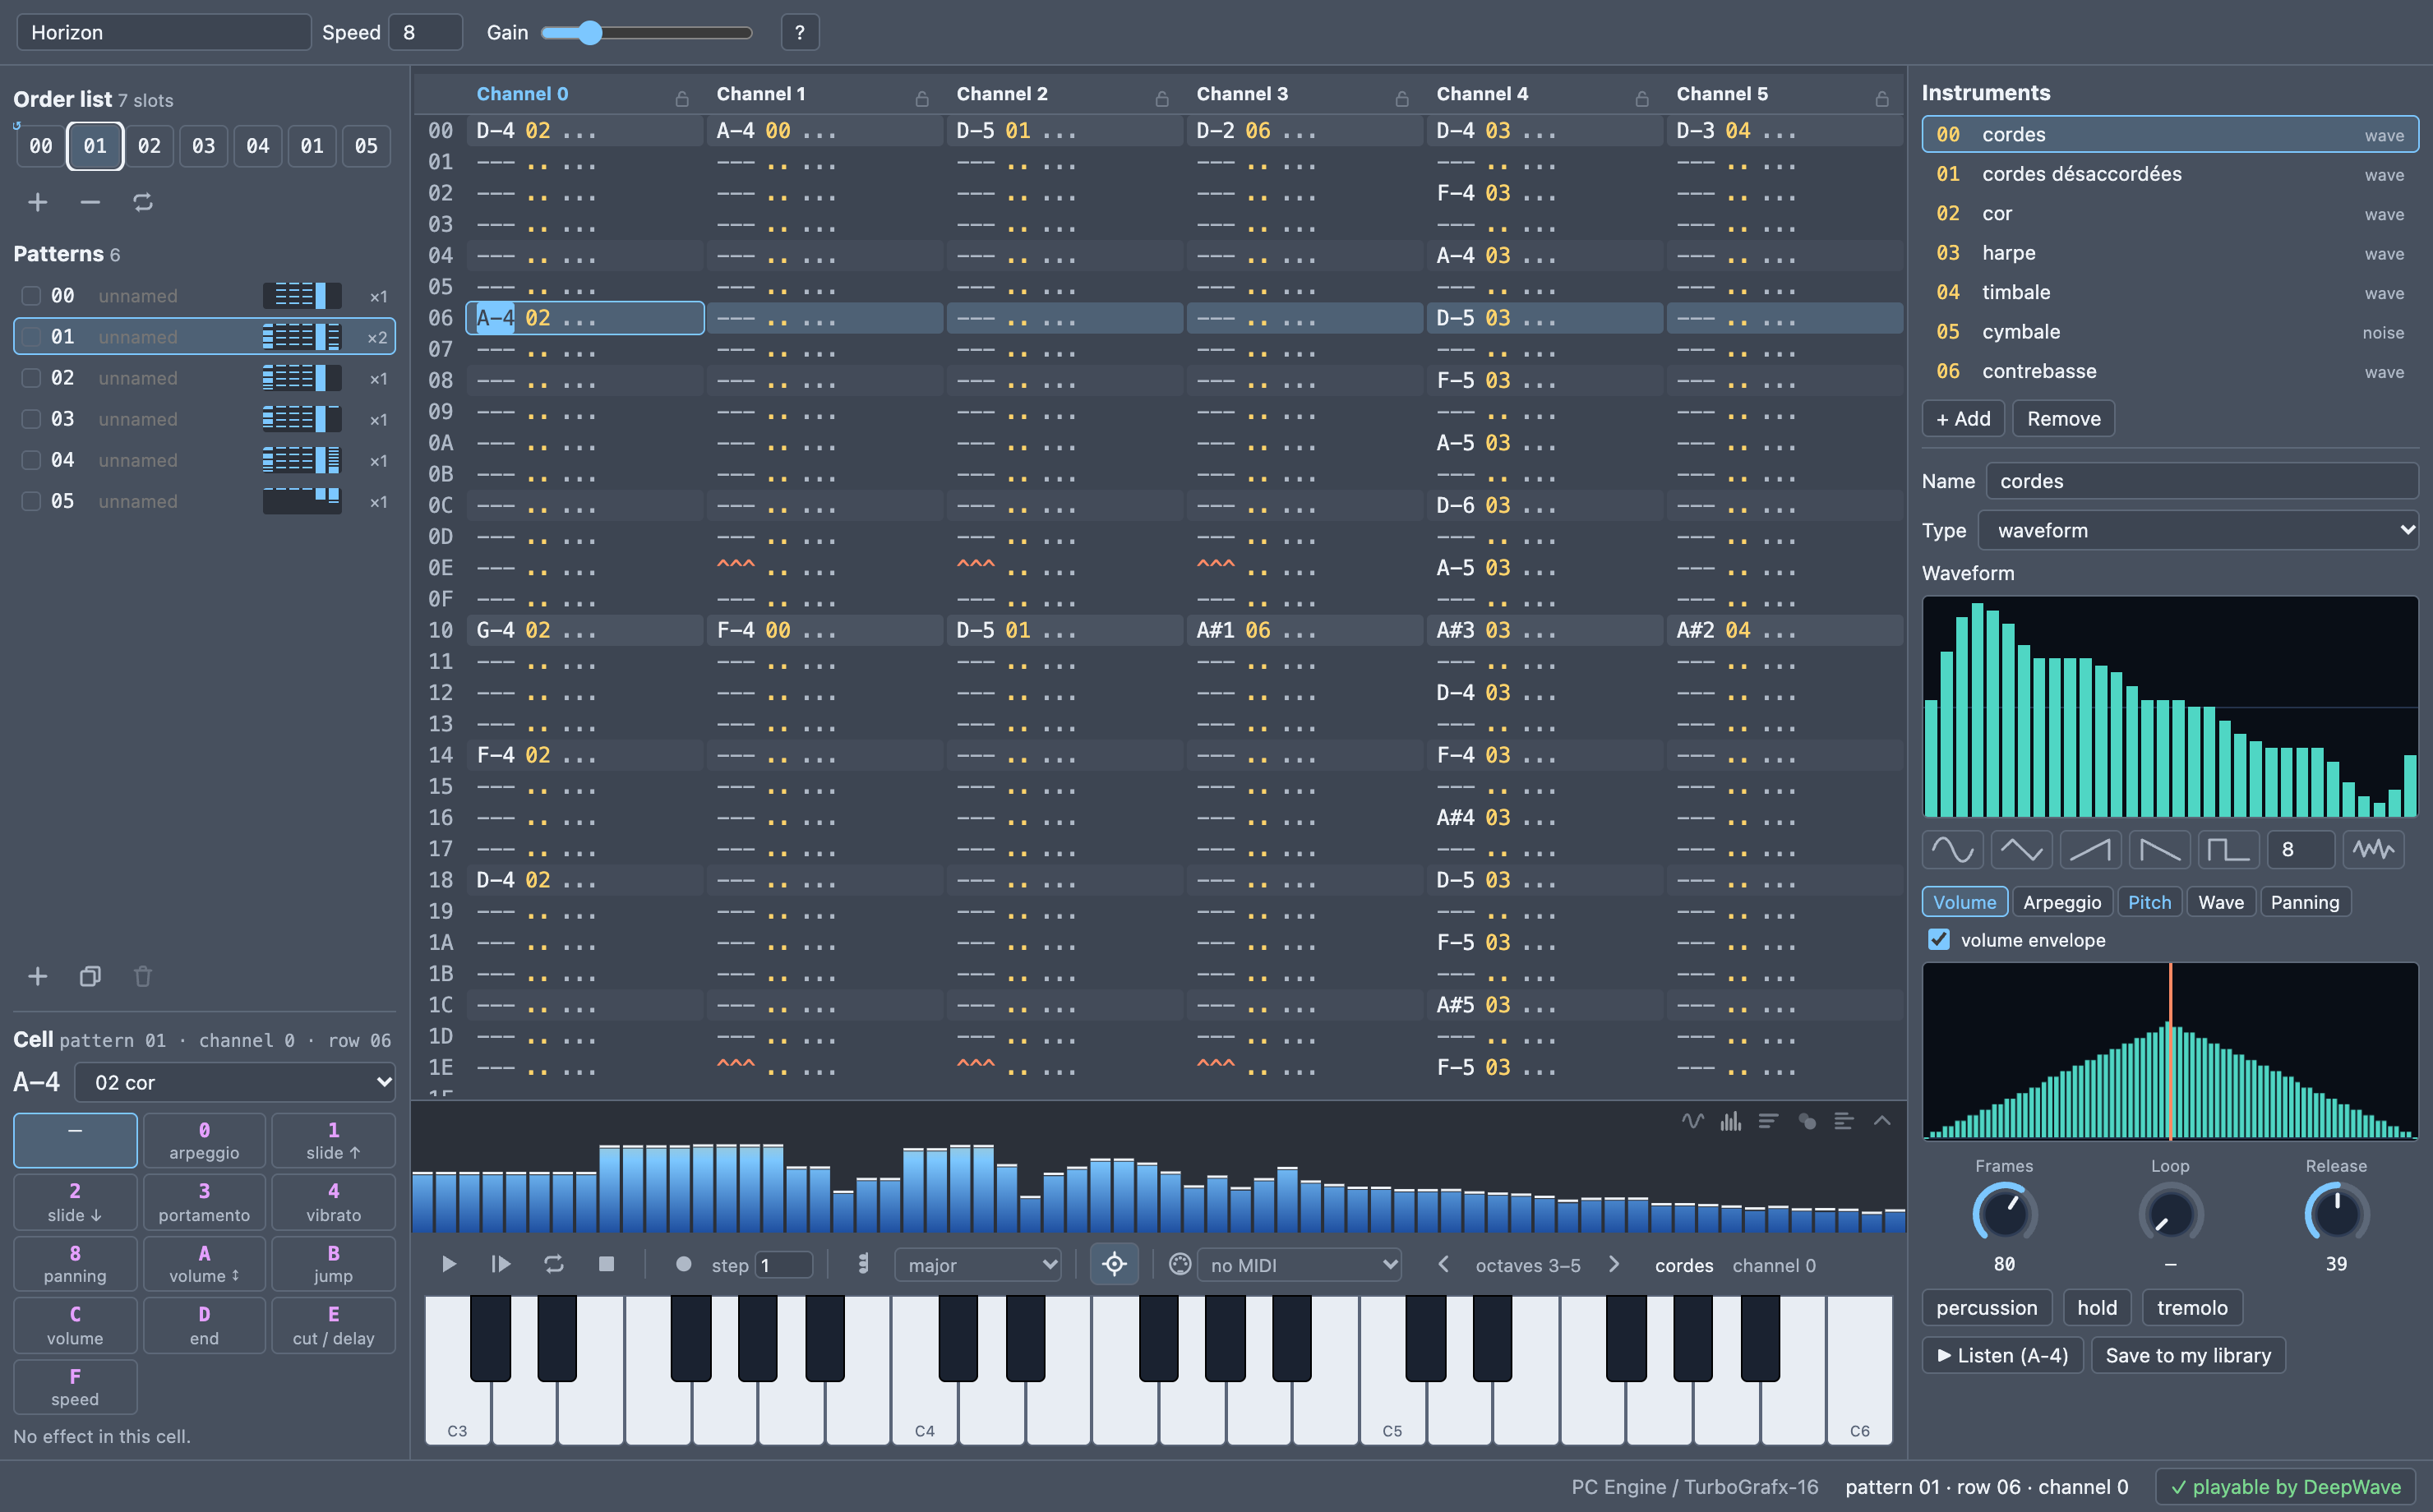This screenshot has width=2433, height=1512.
Task: Click the play-from-current-row icon
Action: [x=501, y=1265]
